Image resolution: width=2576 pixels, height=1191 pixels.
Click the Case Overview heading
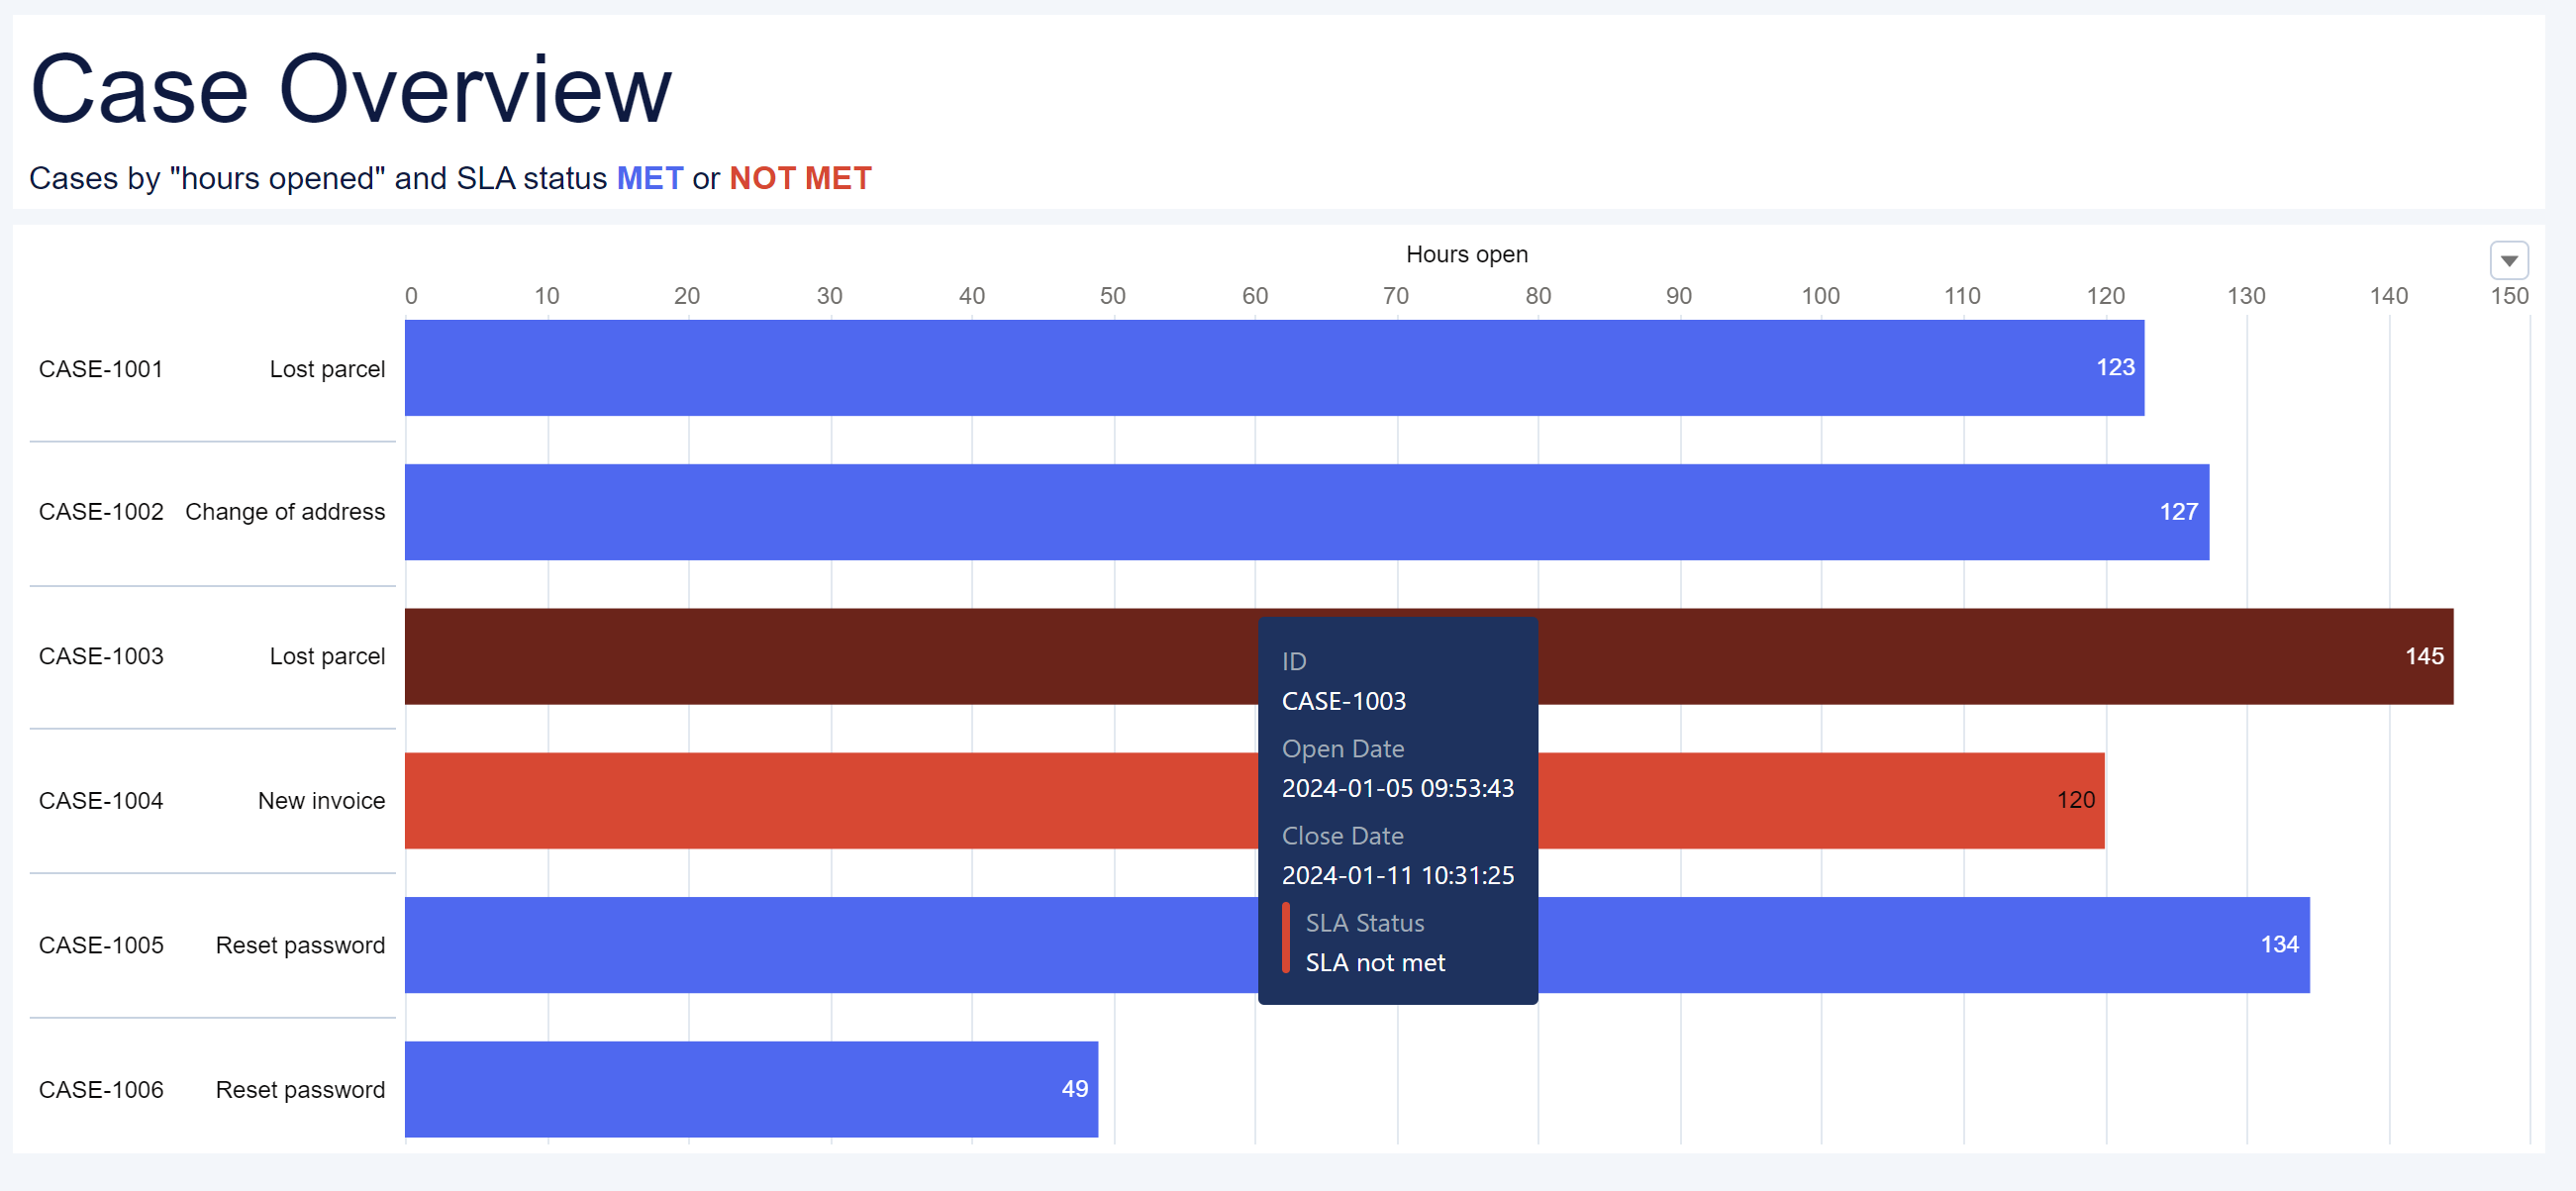pos(351,90)
